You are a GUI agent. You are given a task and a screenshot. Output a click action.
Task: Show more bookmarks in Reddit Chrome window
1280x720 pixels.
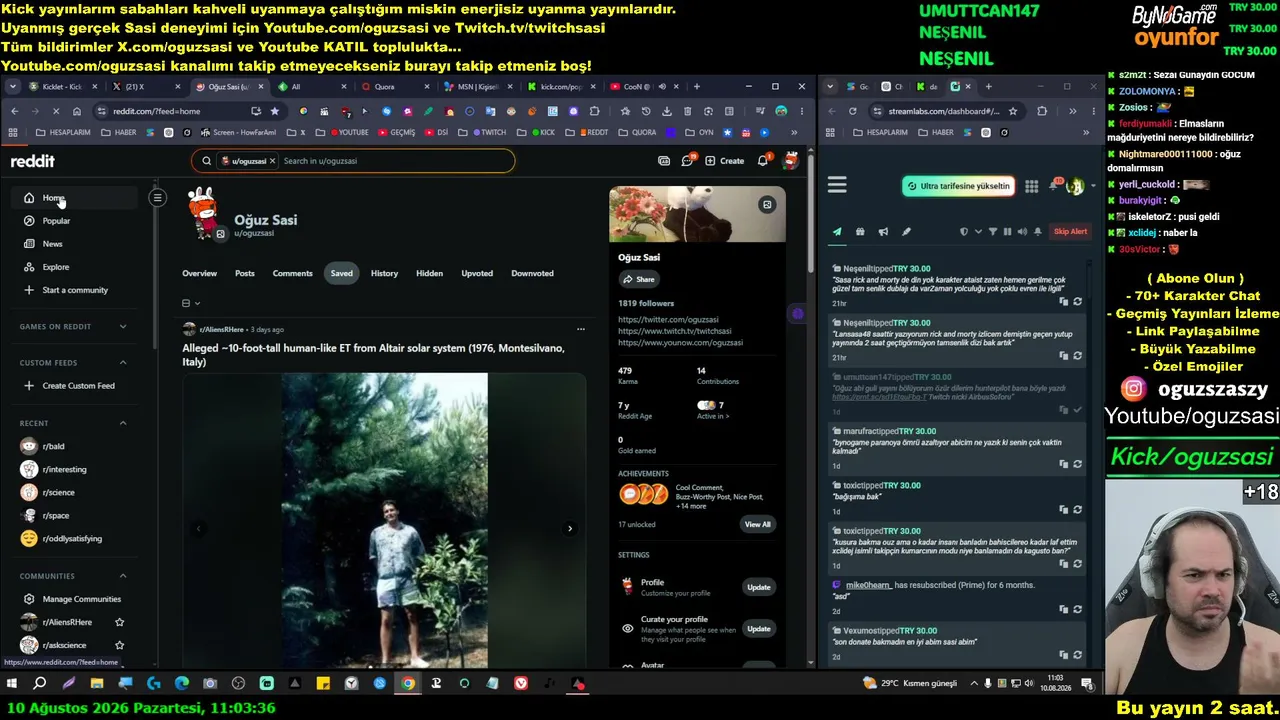pyautogui.click(x=795, y=132)
